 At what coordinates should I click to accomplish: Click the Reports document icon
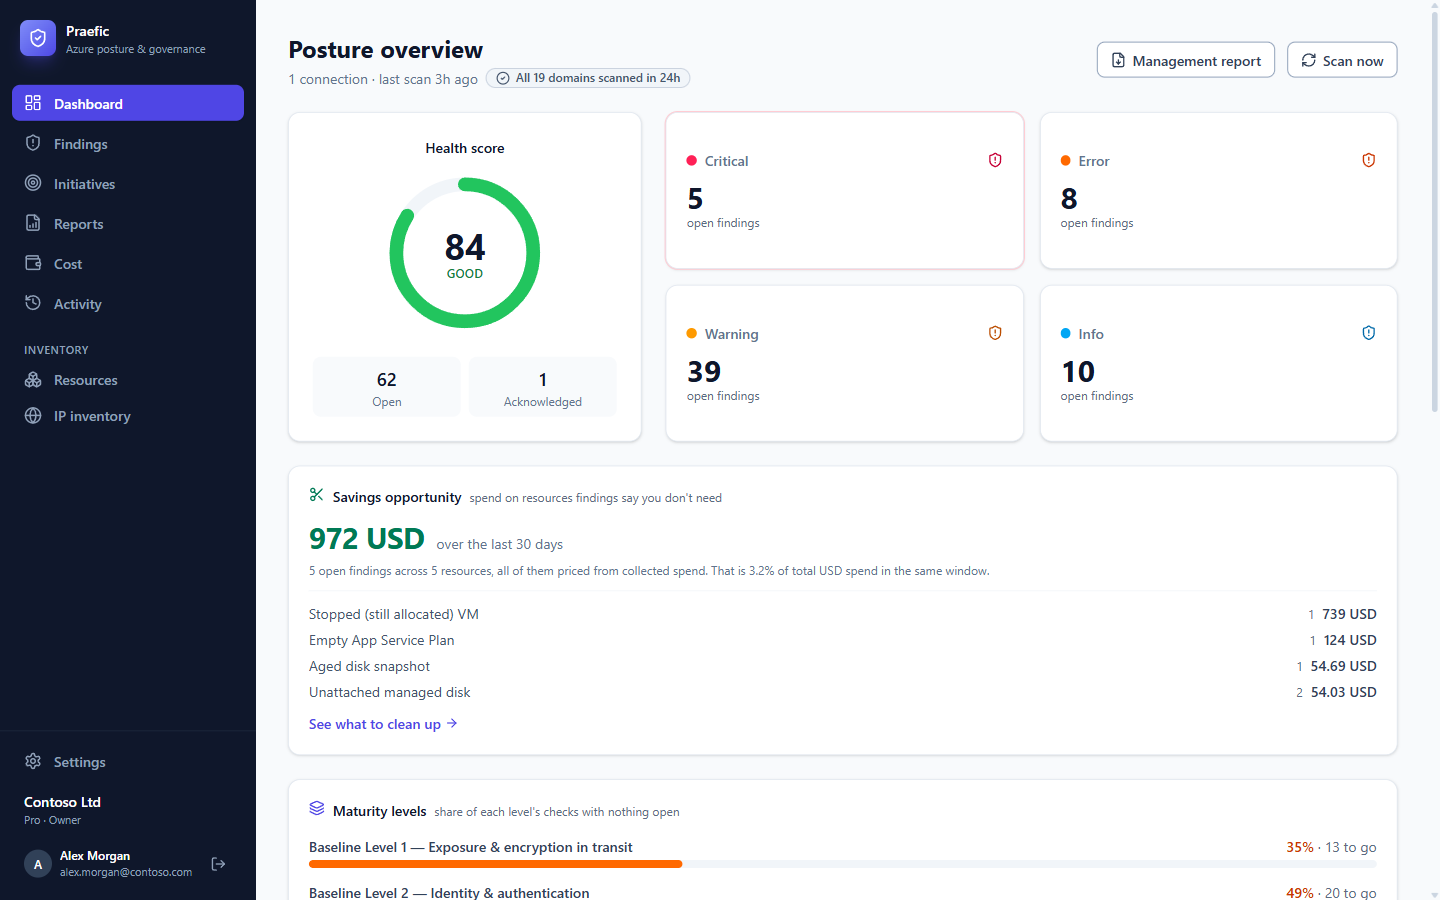tap(33, 223)
